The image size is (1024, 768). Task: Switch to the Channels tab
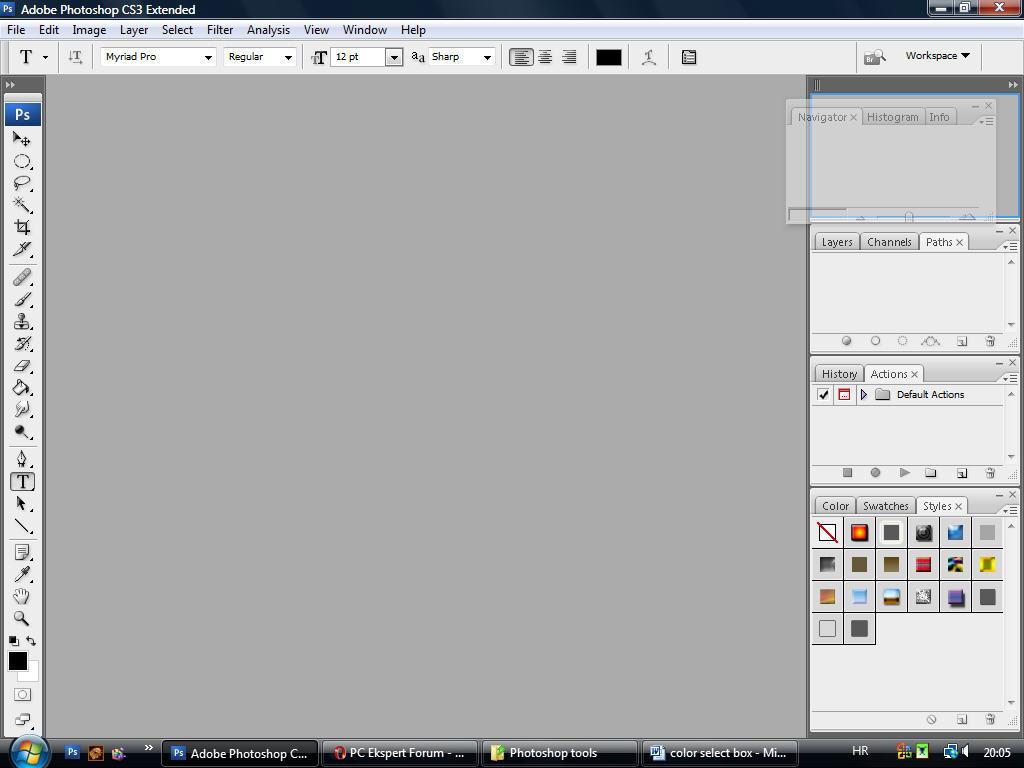coord(889,242)
